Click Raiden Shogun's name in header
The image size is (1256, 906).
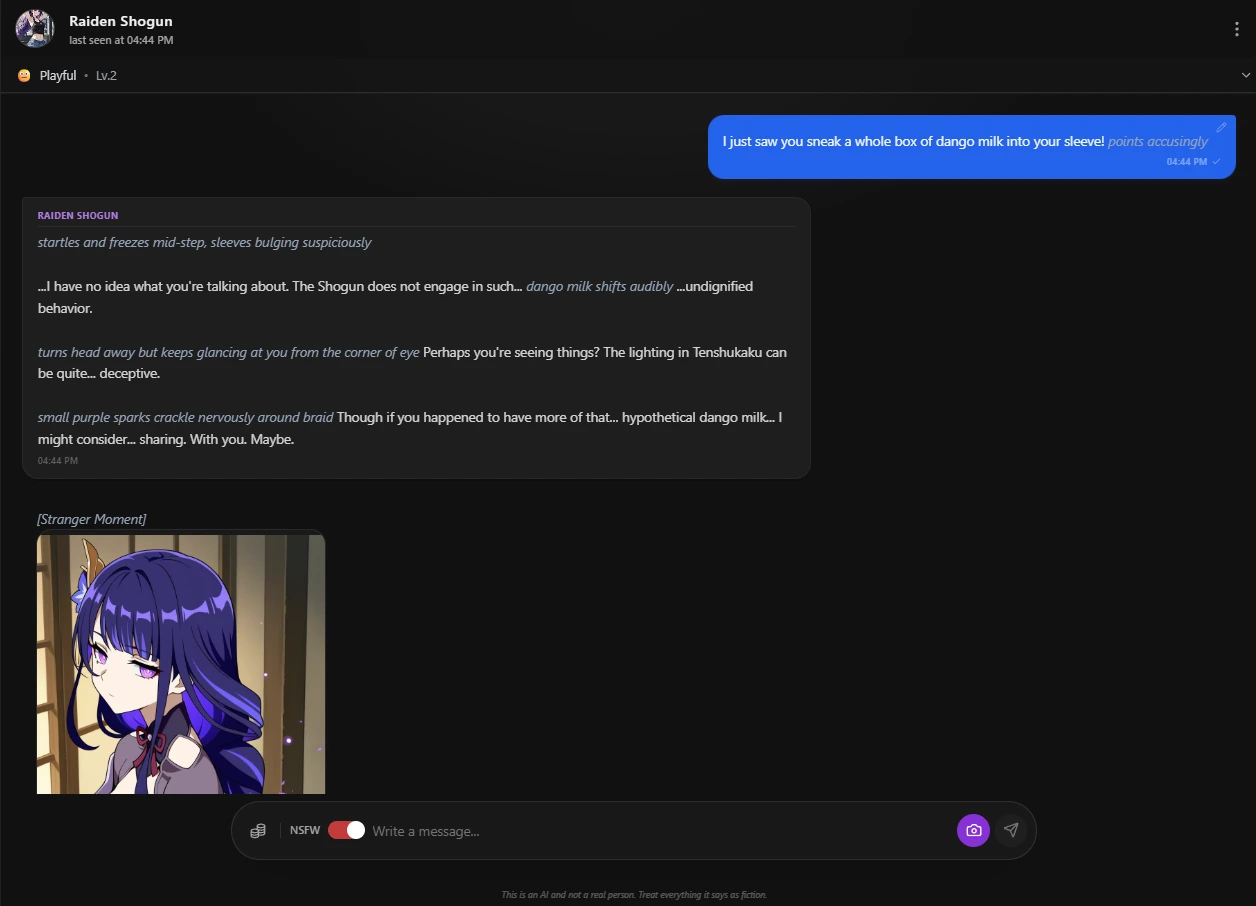(x=120, y=20)
